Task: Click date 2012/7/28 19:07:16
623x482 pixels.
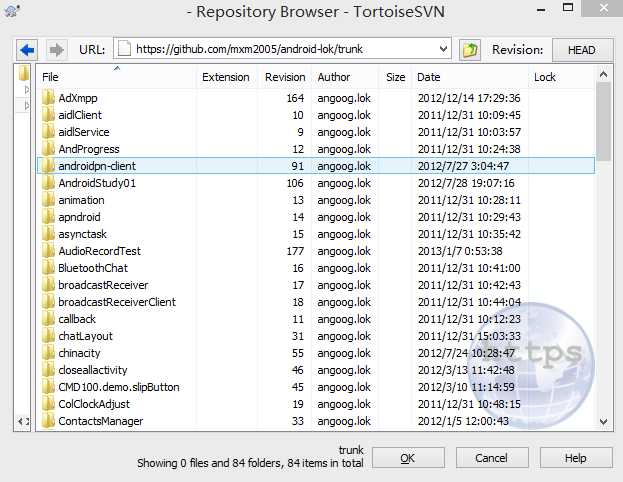Action: (466, 183)
